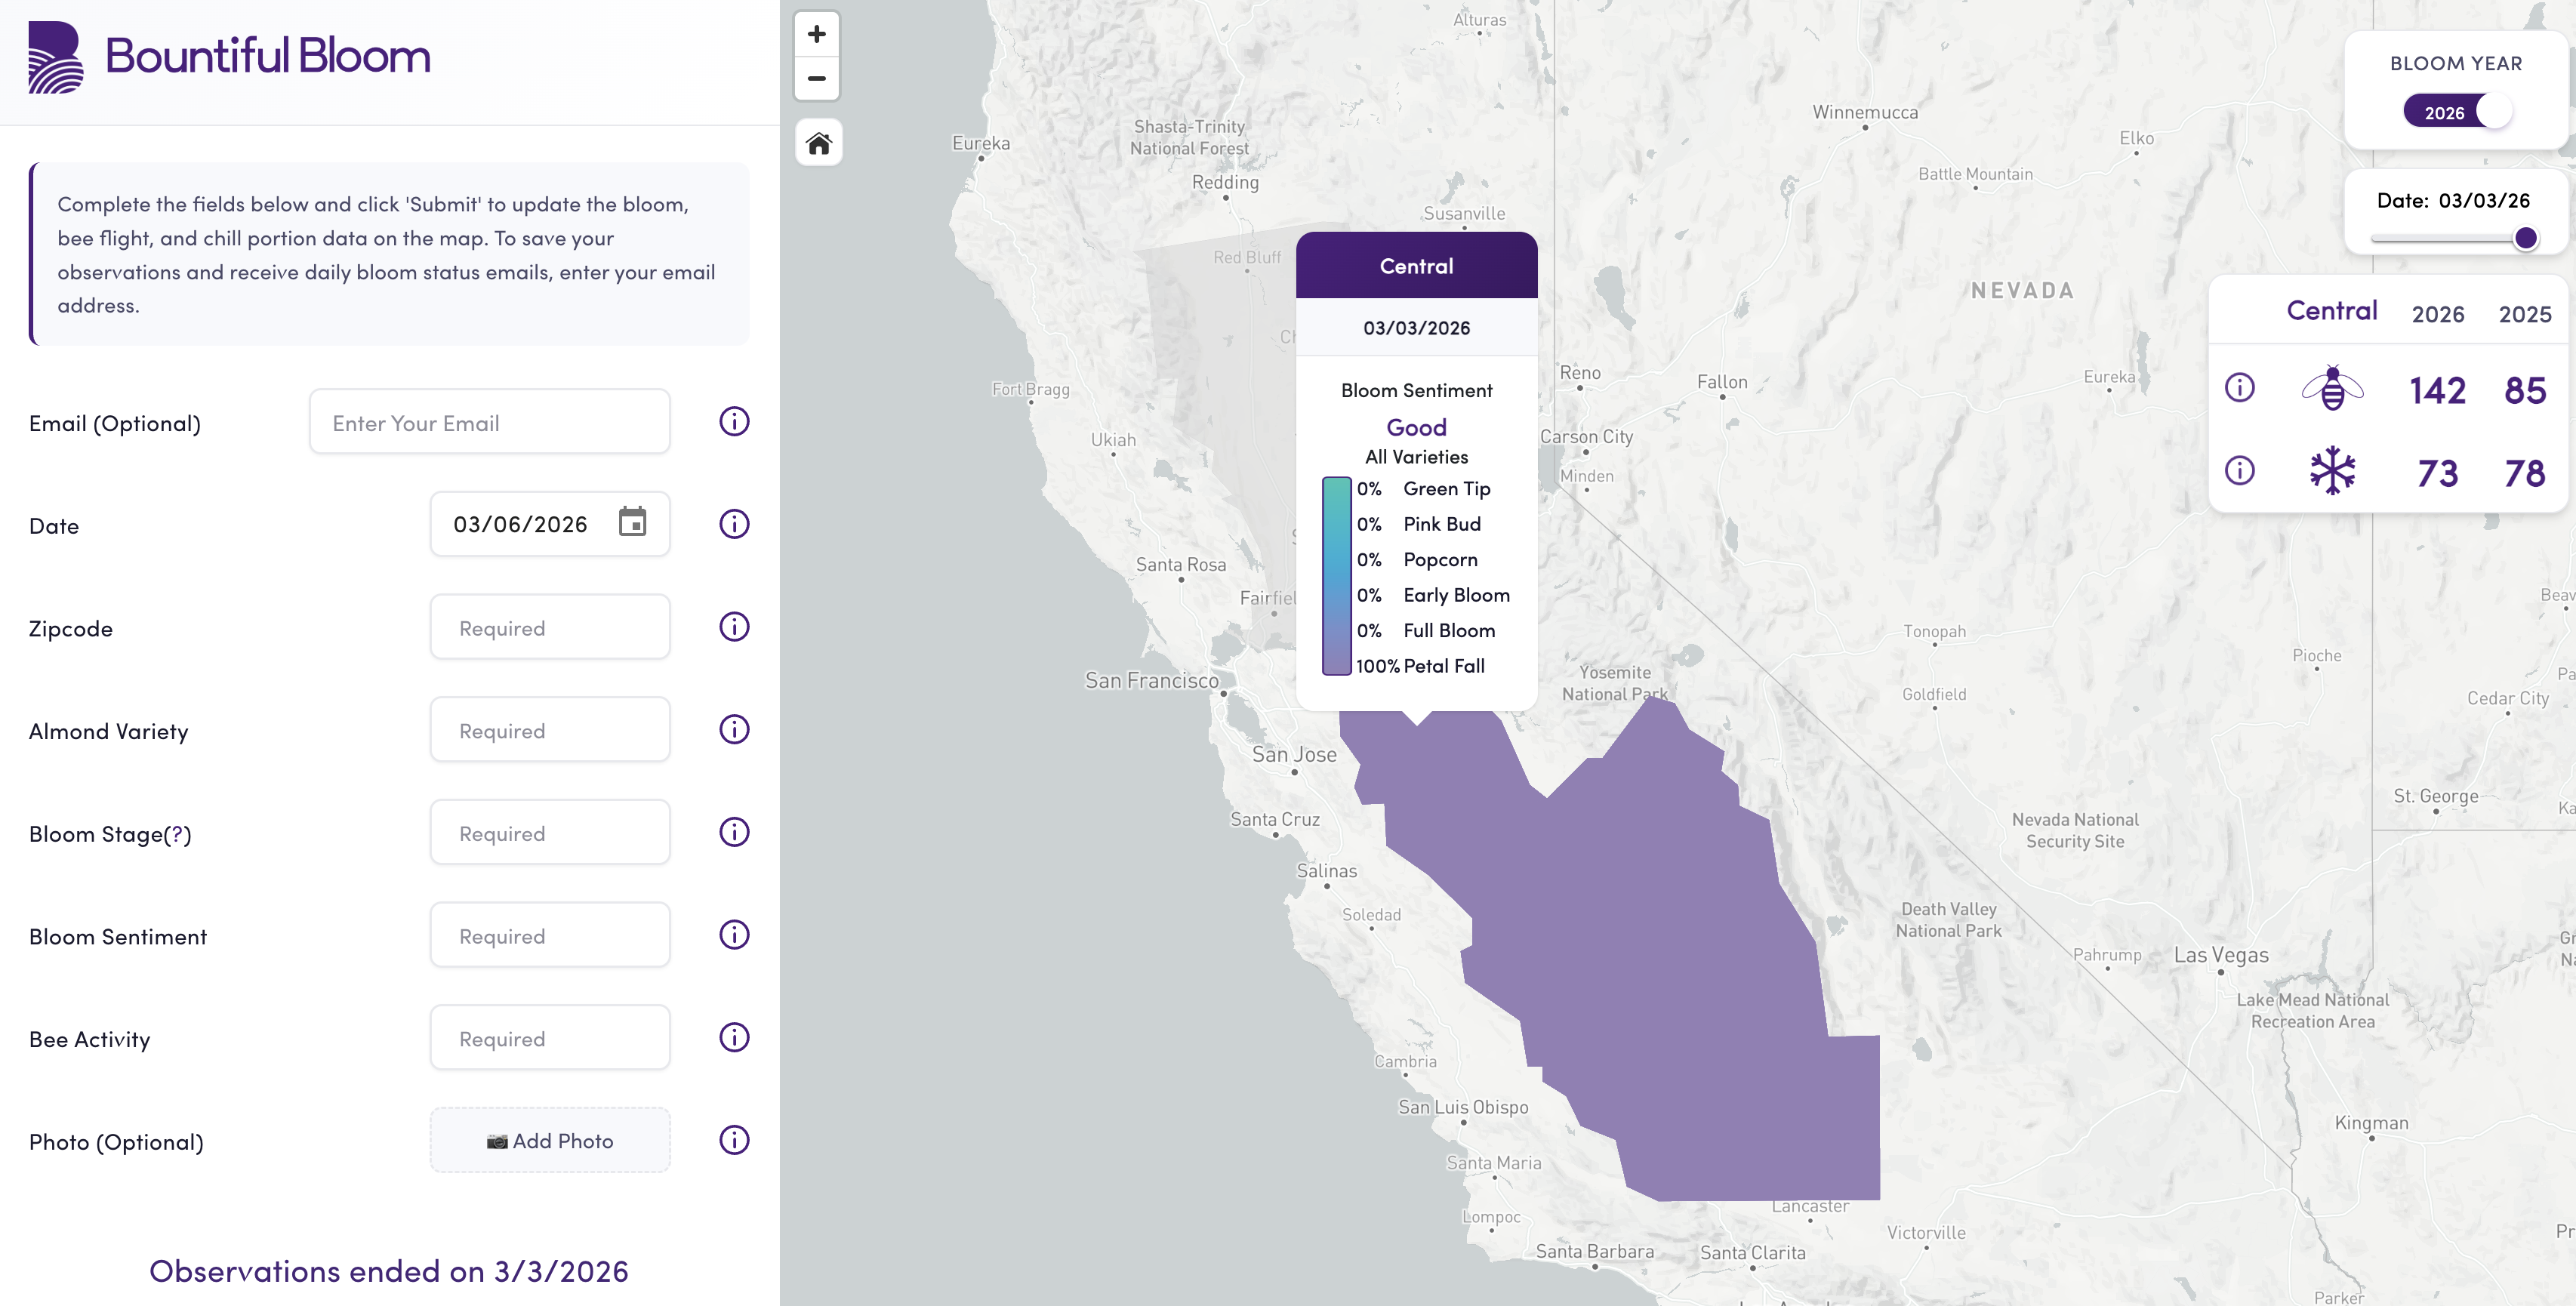
Task: Click the date slider handle
Action: [2525, 238]
